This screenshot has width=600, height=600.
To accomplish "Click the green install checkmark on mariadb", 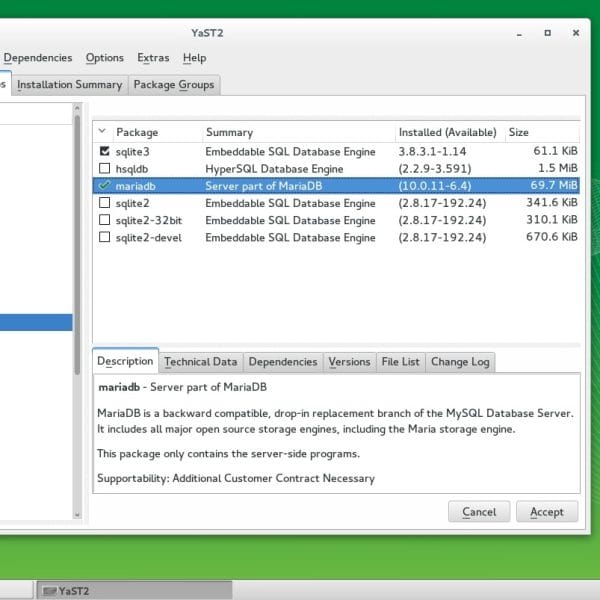I will 104,186.
